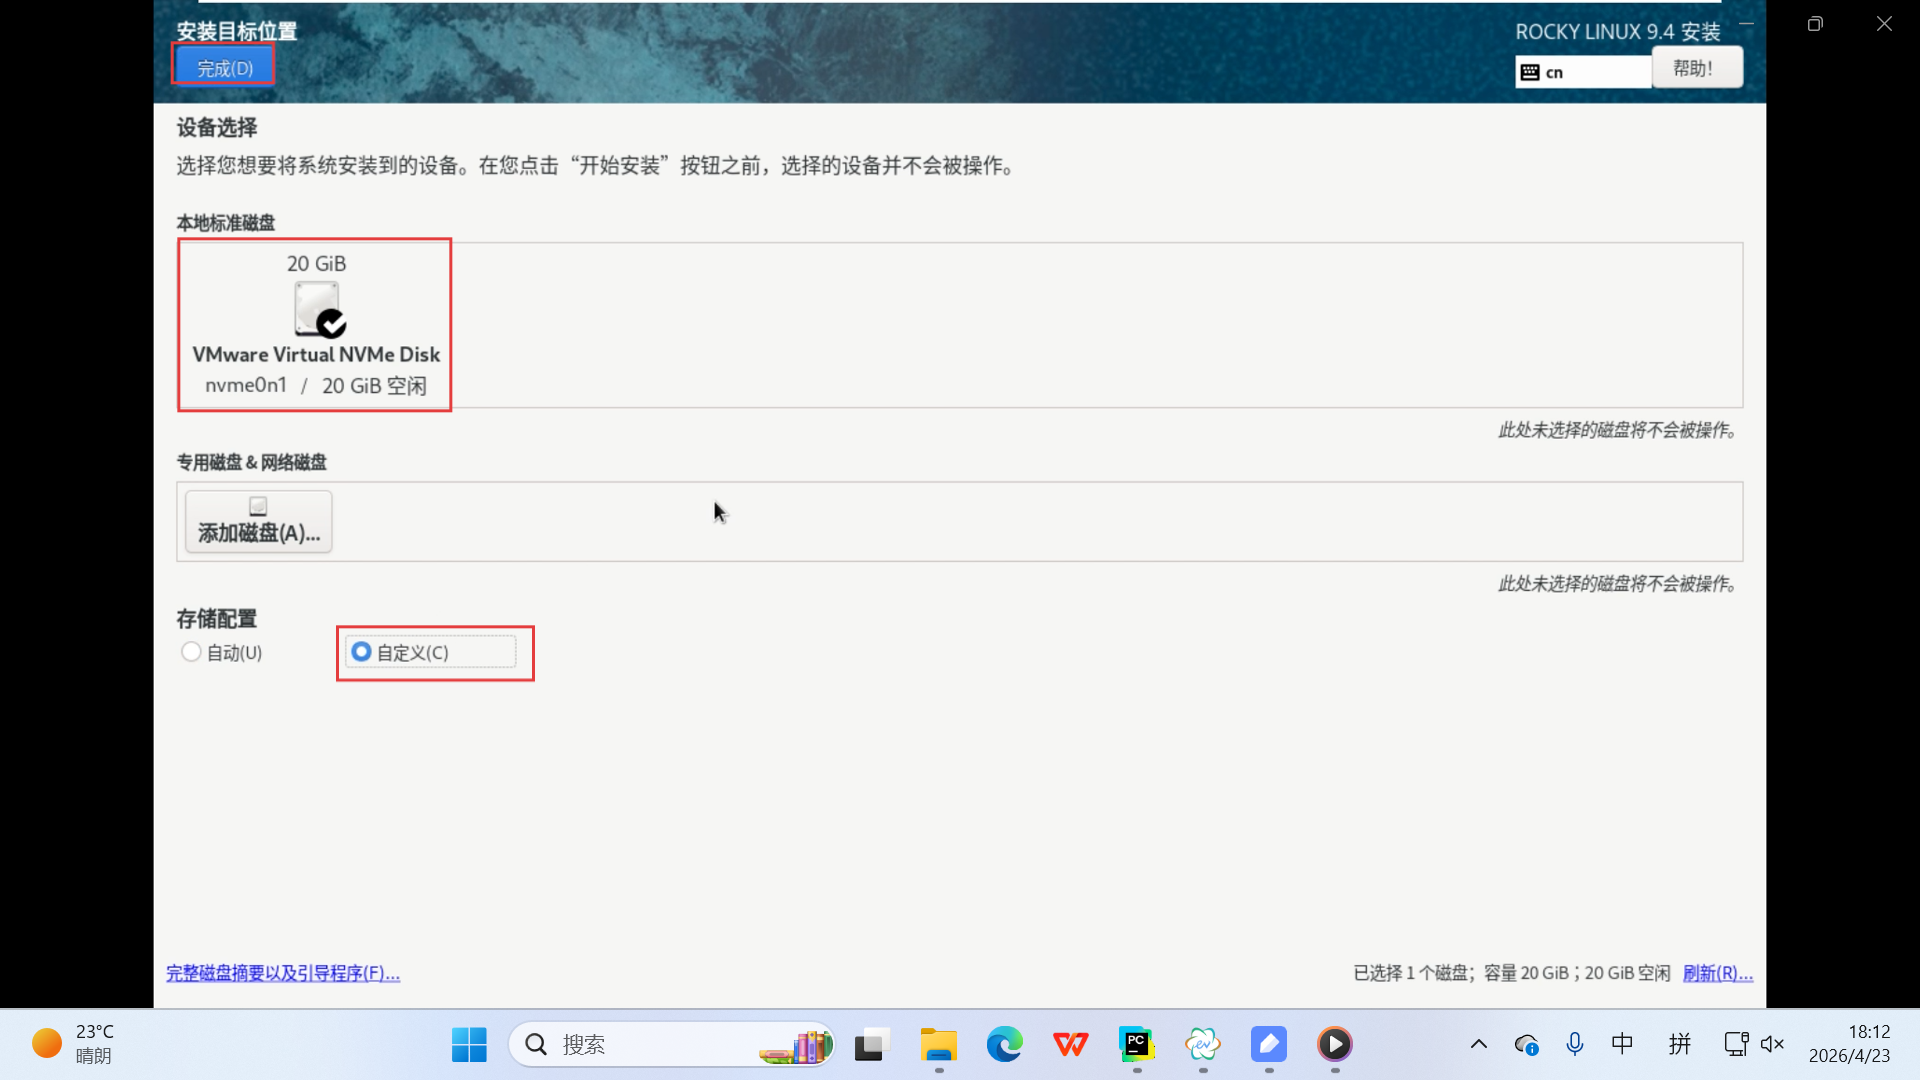Click the microphone tray icon
Image resolution: width=1920 pixels, height=1080 pixels.
click(1574, 1045)
